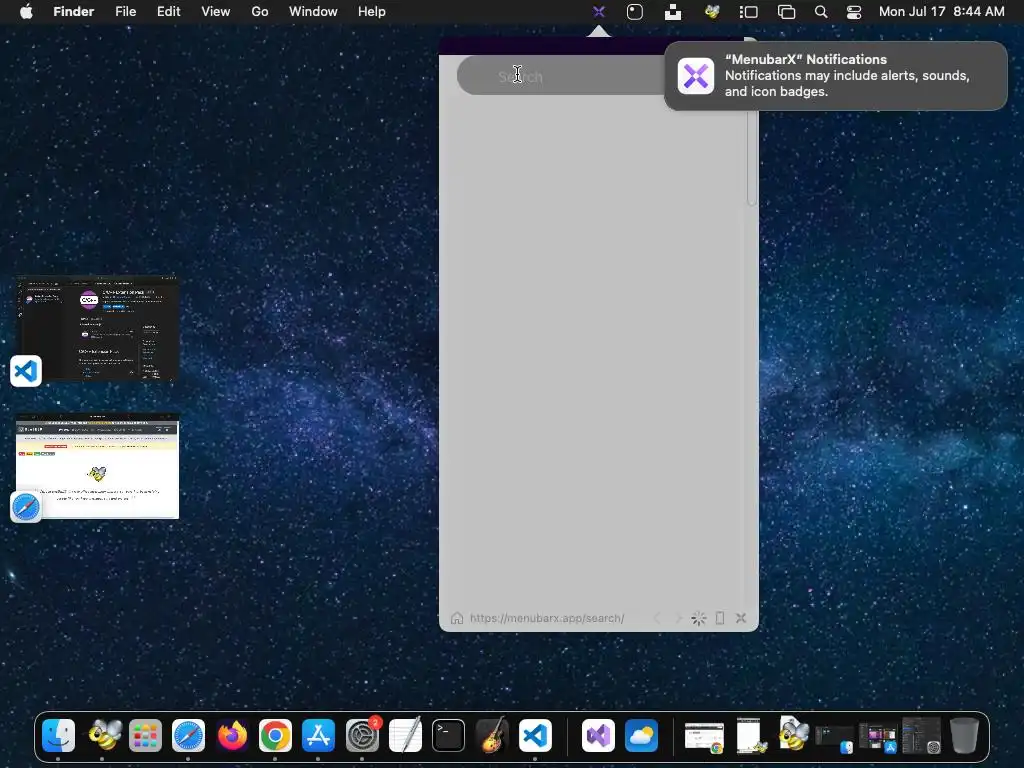Image resolution: width=1024 pixels, height=768 pixels.
Task: Click the overlapping windows menu bar icon
Action: click(x=786, y=12)
